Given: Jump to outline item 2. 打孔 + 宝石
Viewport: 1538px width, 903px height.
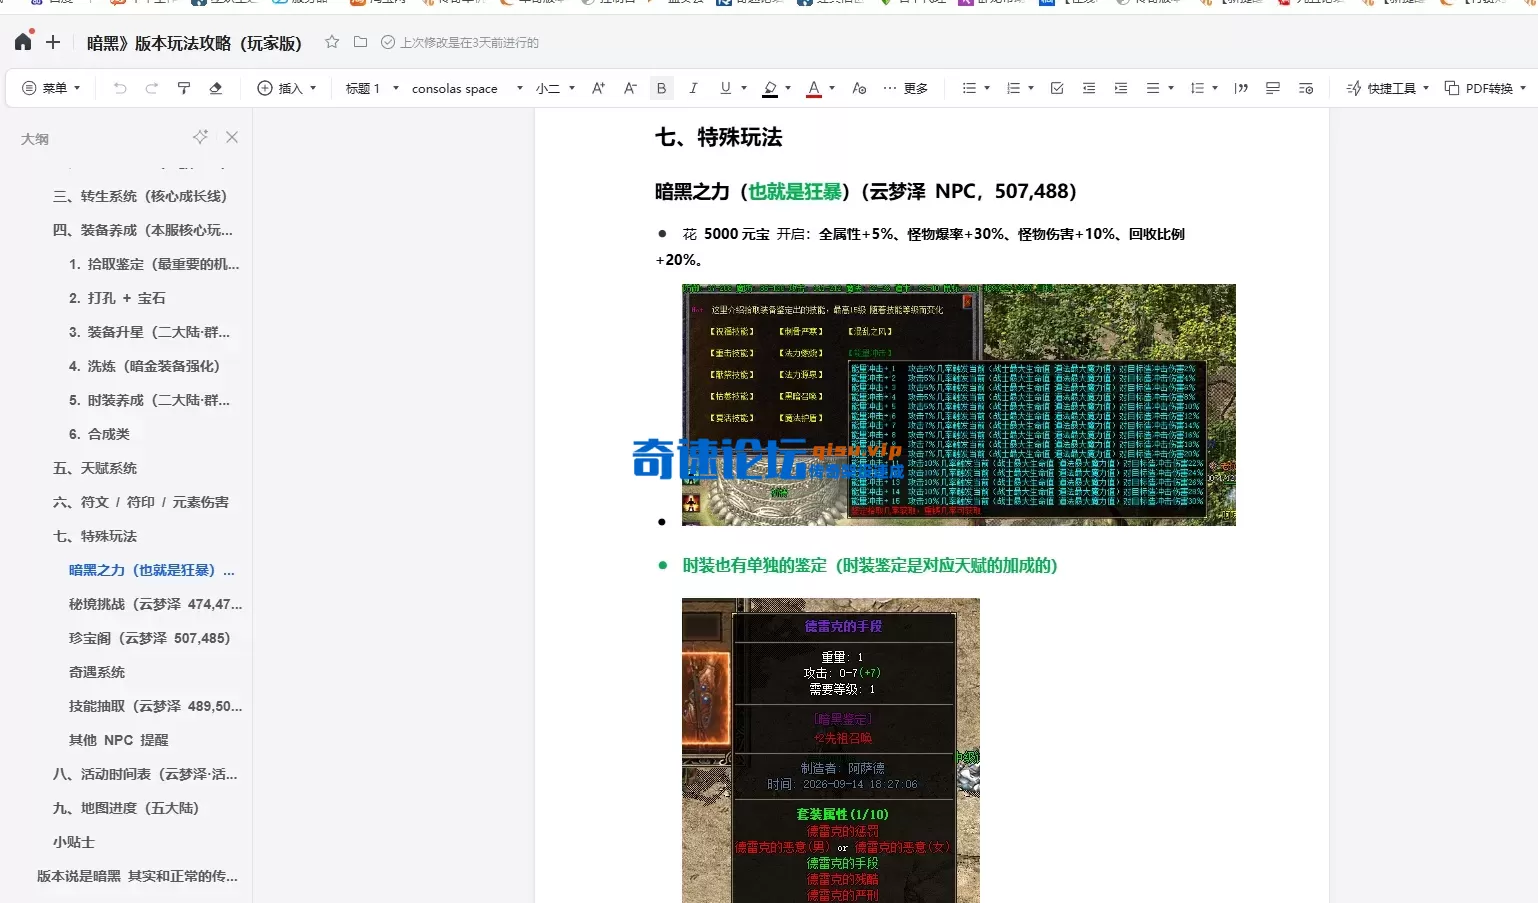Looking at the screenshot, I should [x=117, y=298].
